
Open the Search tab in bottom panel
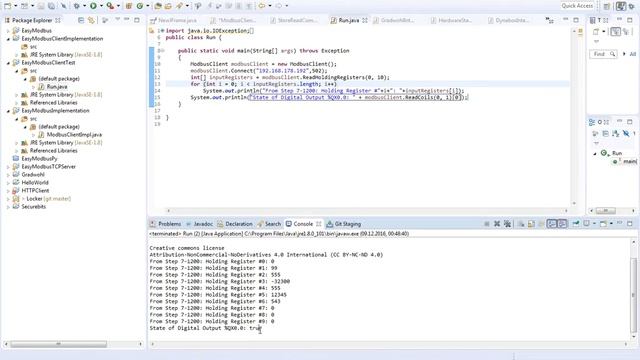(269, 224)
